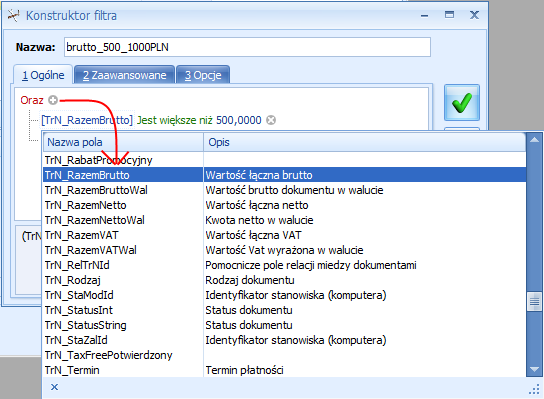Image resolution: width=544 pixels, height=399 pixels.
Task: Click the 'Wartość łączna VAT' description
Action: click(253, 235)
